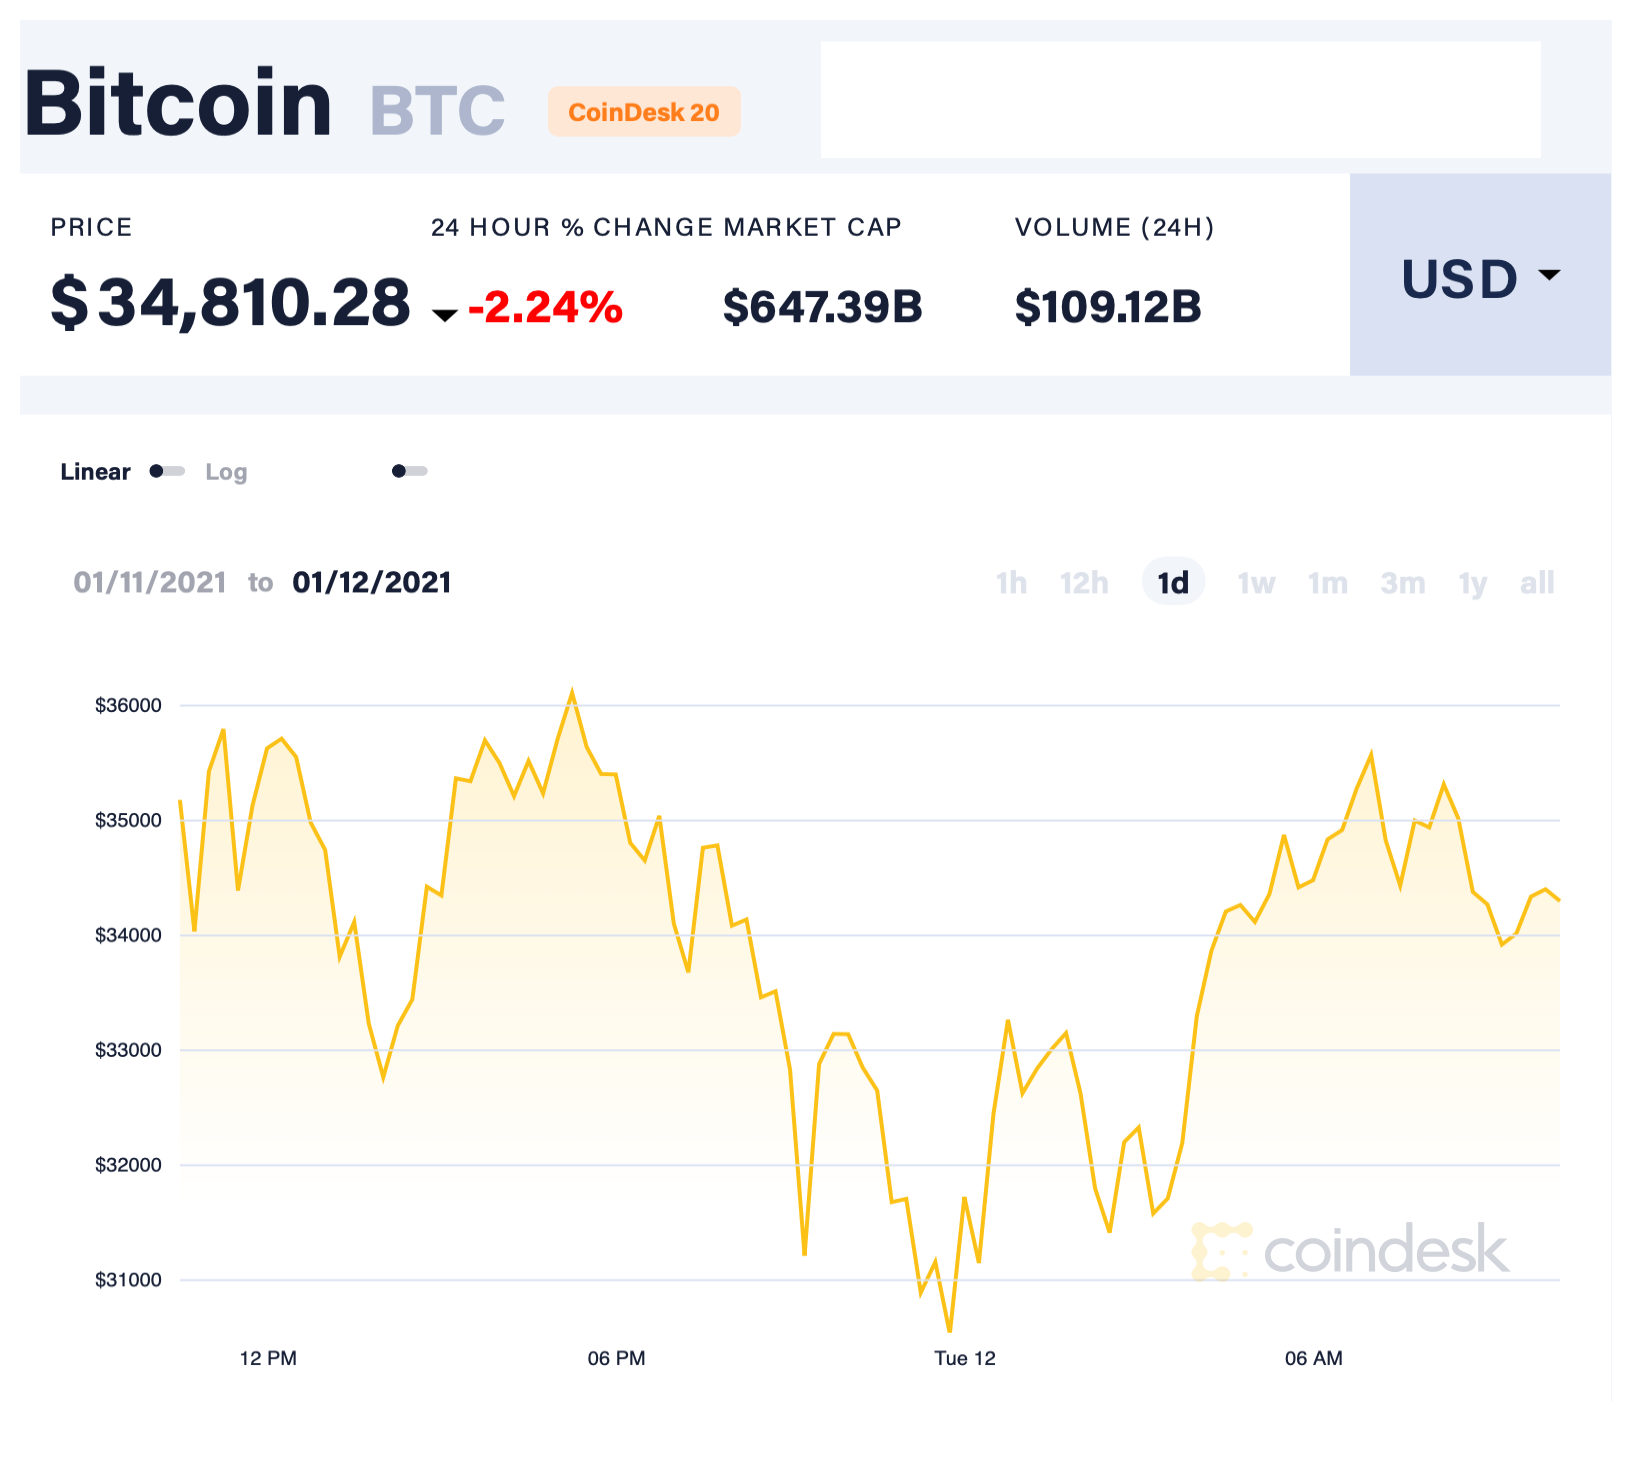
Task: Select the 1d time range
Action: pyautogui.click(x=1173, y=583)
